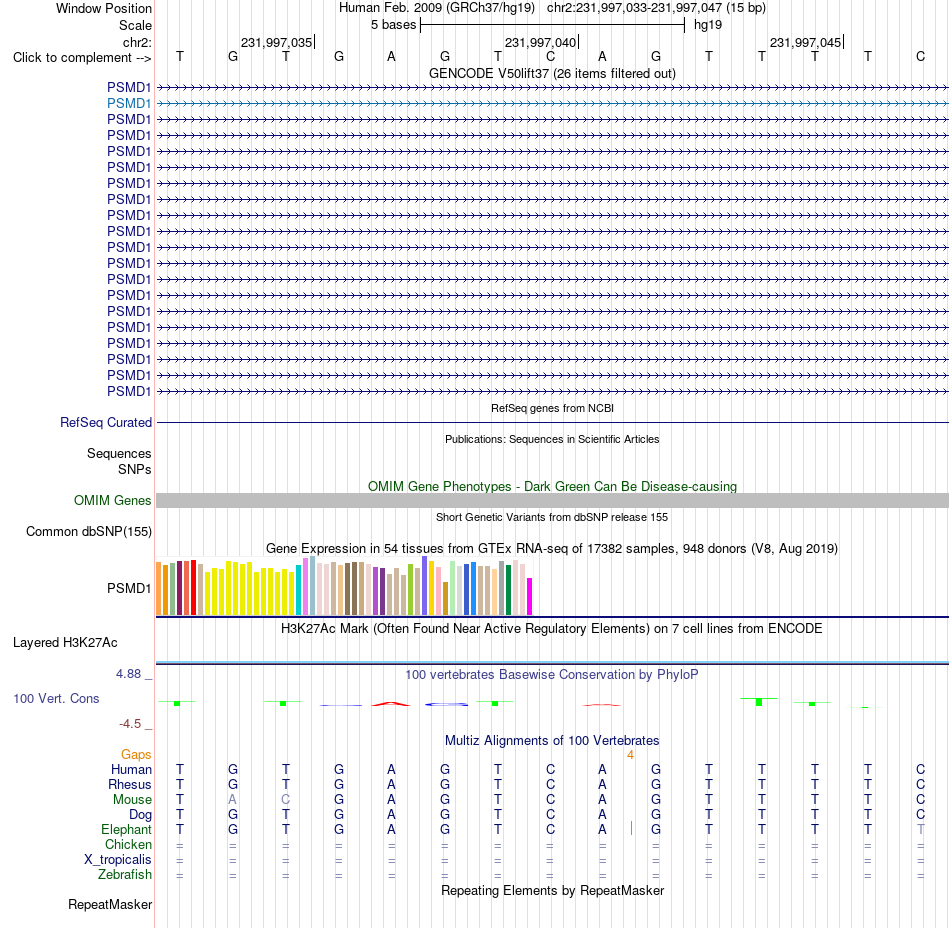
Task: Click 'Publications: Sequences in Scientific Articles' title
Action: 552,439
